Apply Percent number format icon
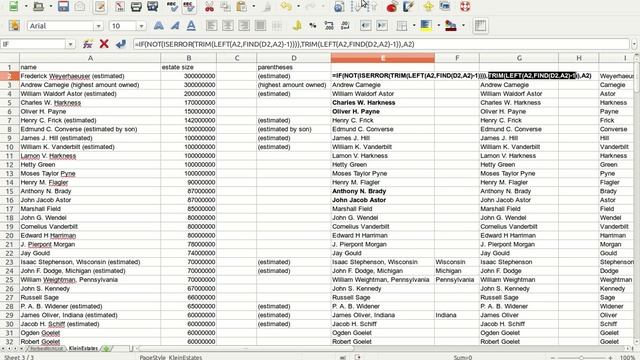This screenshot has height=360, width=640. click(x=313, y=26)
